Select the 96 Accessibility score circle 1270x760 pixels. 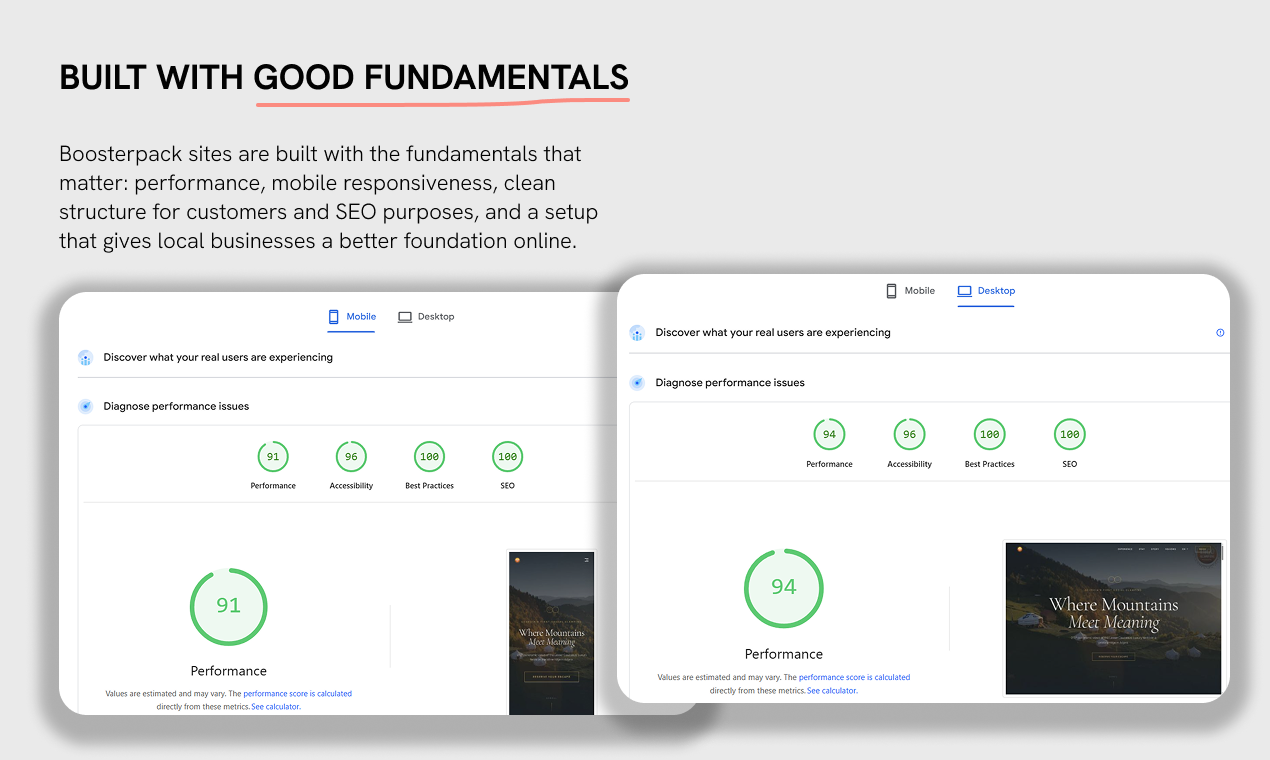tap(909, 434)
